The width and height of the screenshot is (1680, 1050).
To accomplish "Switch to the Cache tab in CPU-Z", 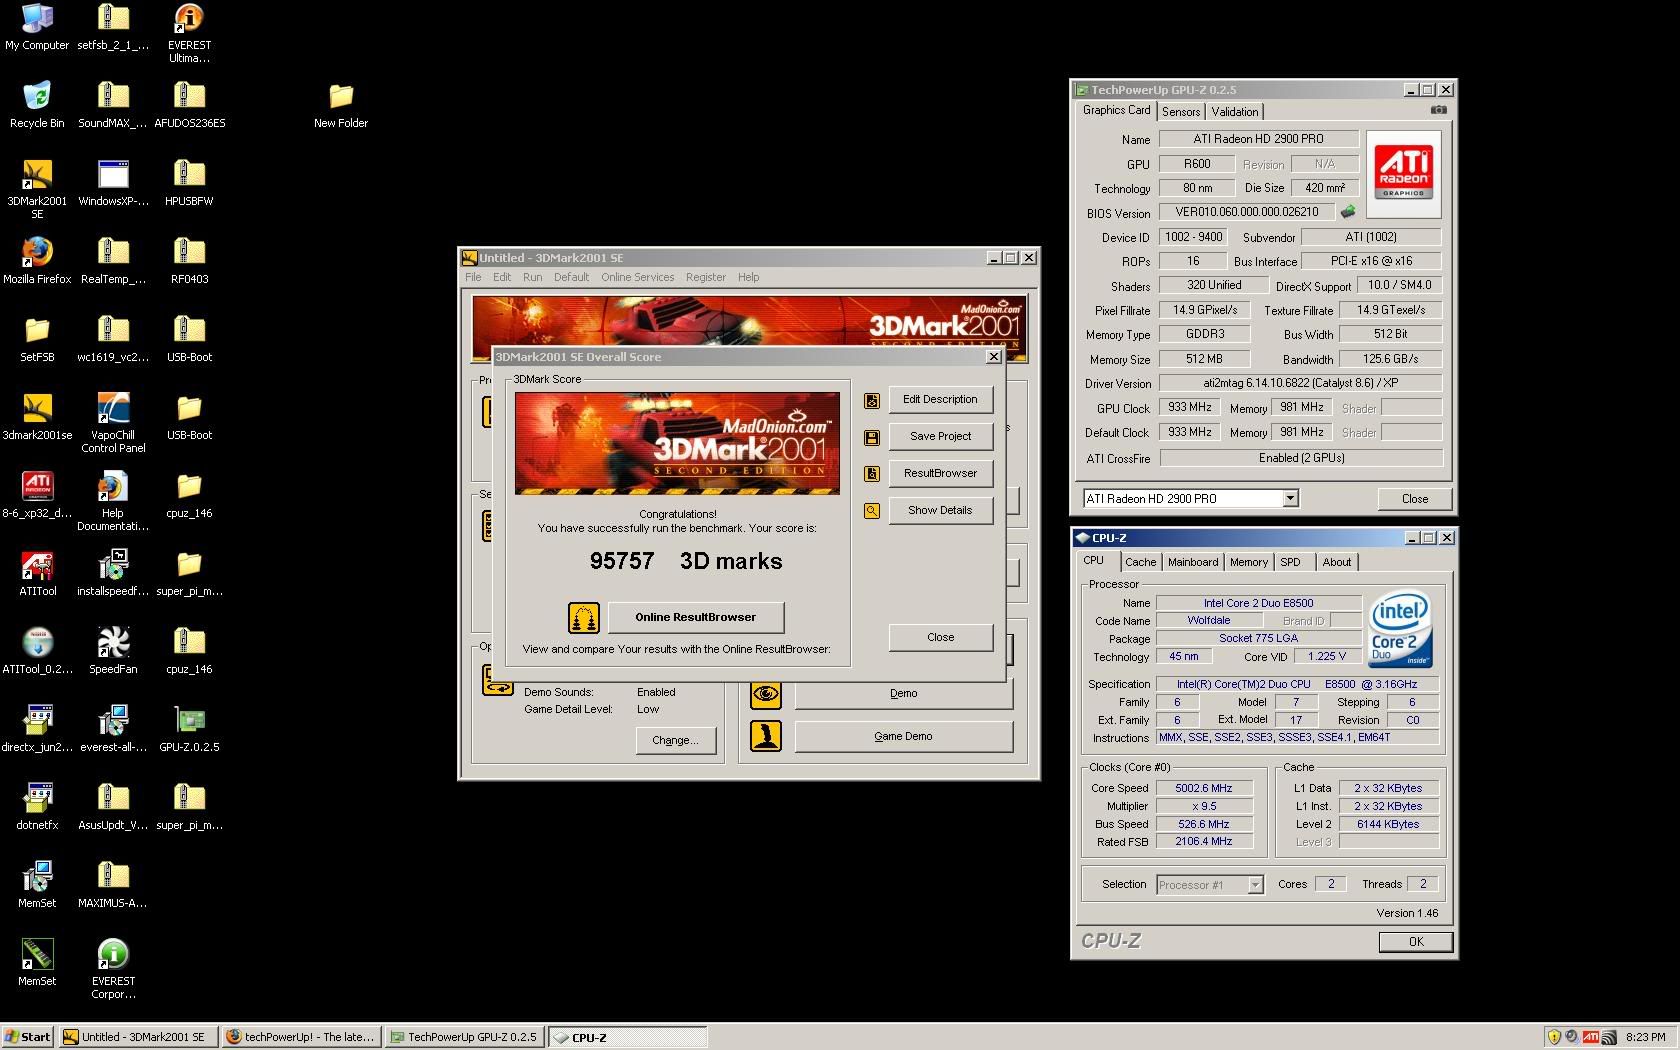I will (x=1140, y=562).
